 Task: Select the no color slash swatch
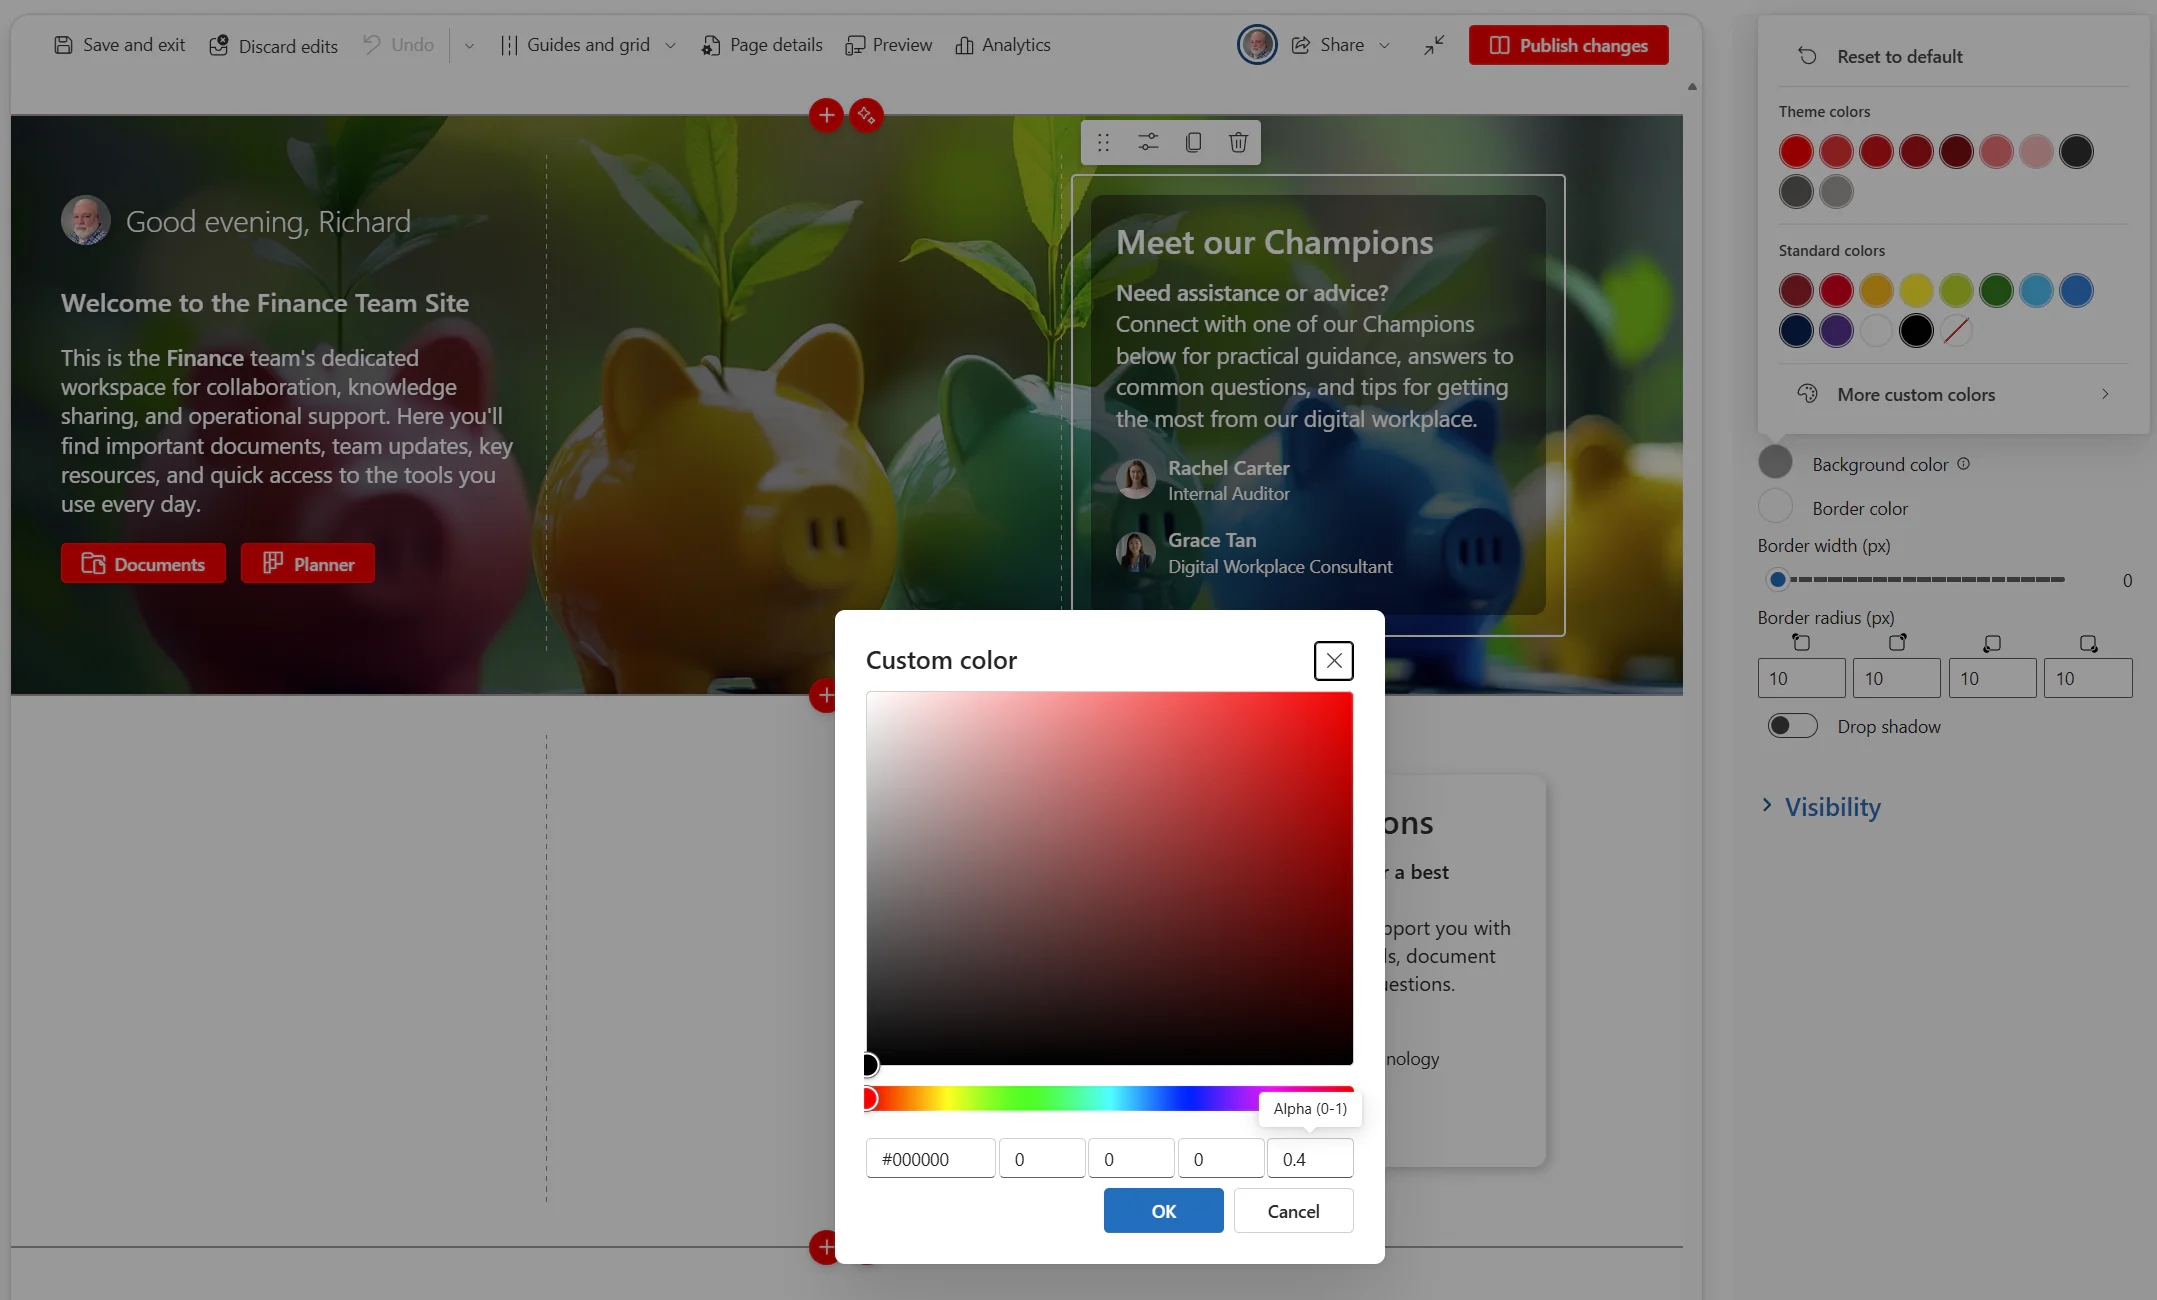click(x=1956, y=331)
